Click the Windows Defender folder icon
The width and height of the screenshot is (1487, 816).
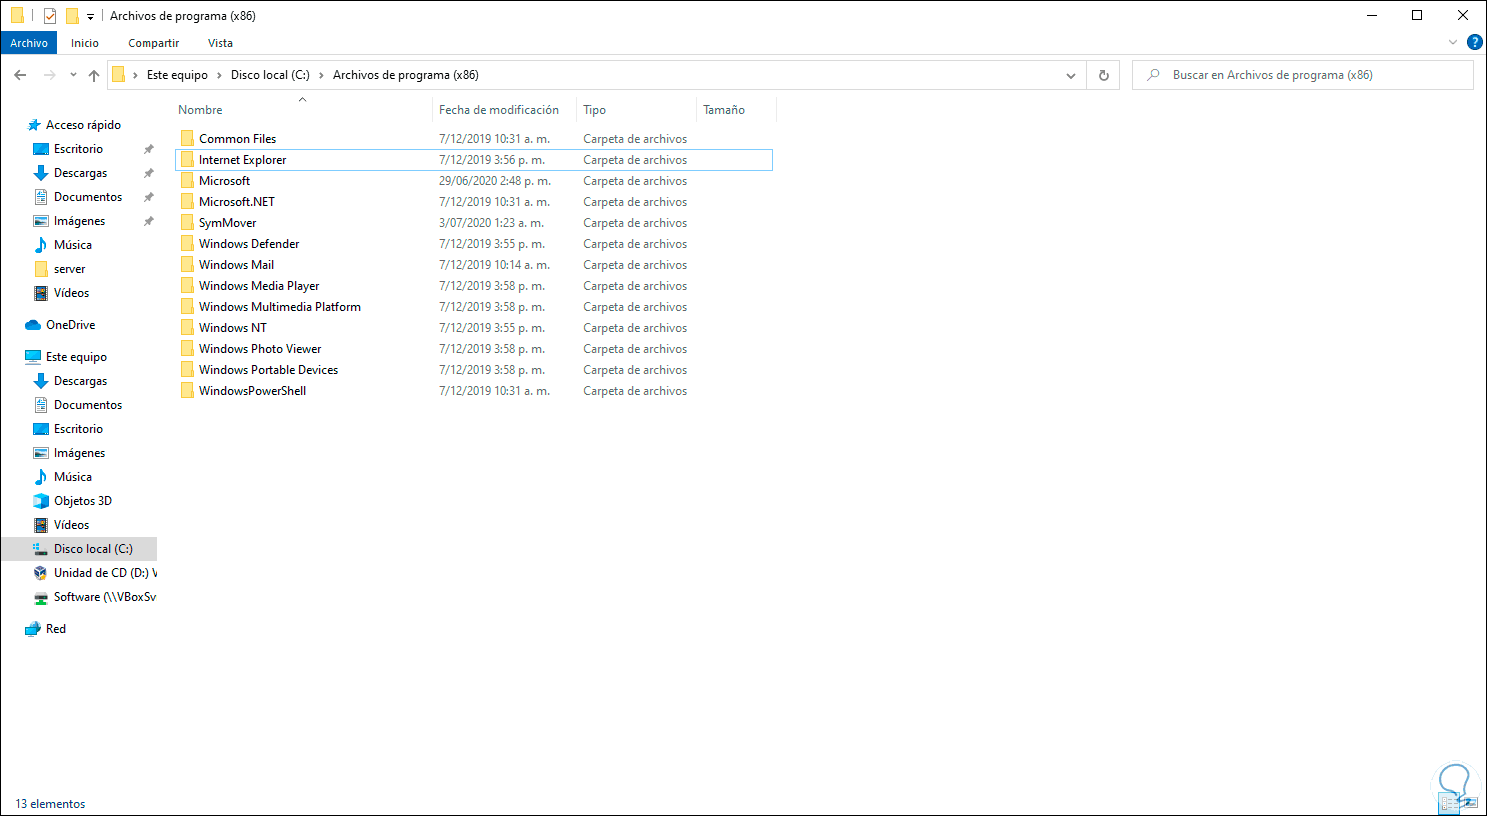tap(187, 244)
